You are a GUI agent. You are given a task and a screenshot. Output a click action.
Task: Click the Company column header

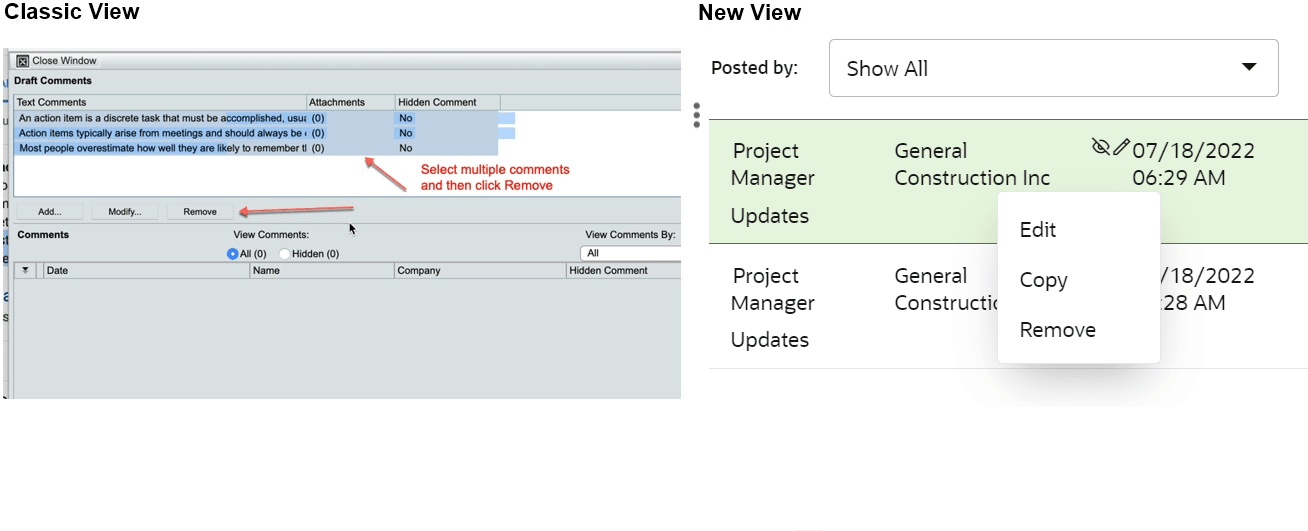click(480, 271)
